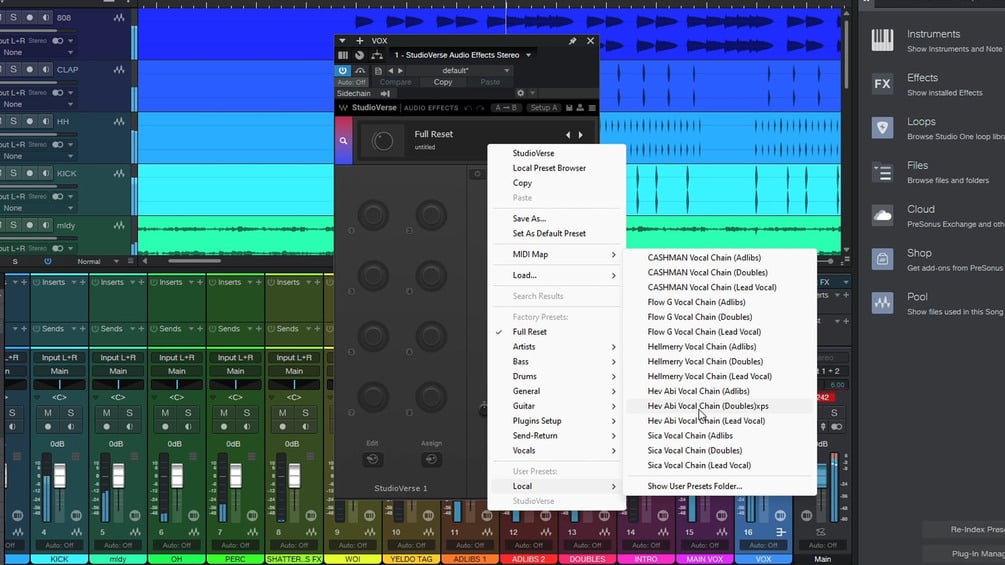Screen dimensions: 1005x565
Task: Click the StudioVerse search magnifier icon
Action: click(x=344, y=140)
